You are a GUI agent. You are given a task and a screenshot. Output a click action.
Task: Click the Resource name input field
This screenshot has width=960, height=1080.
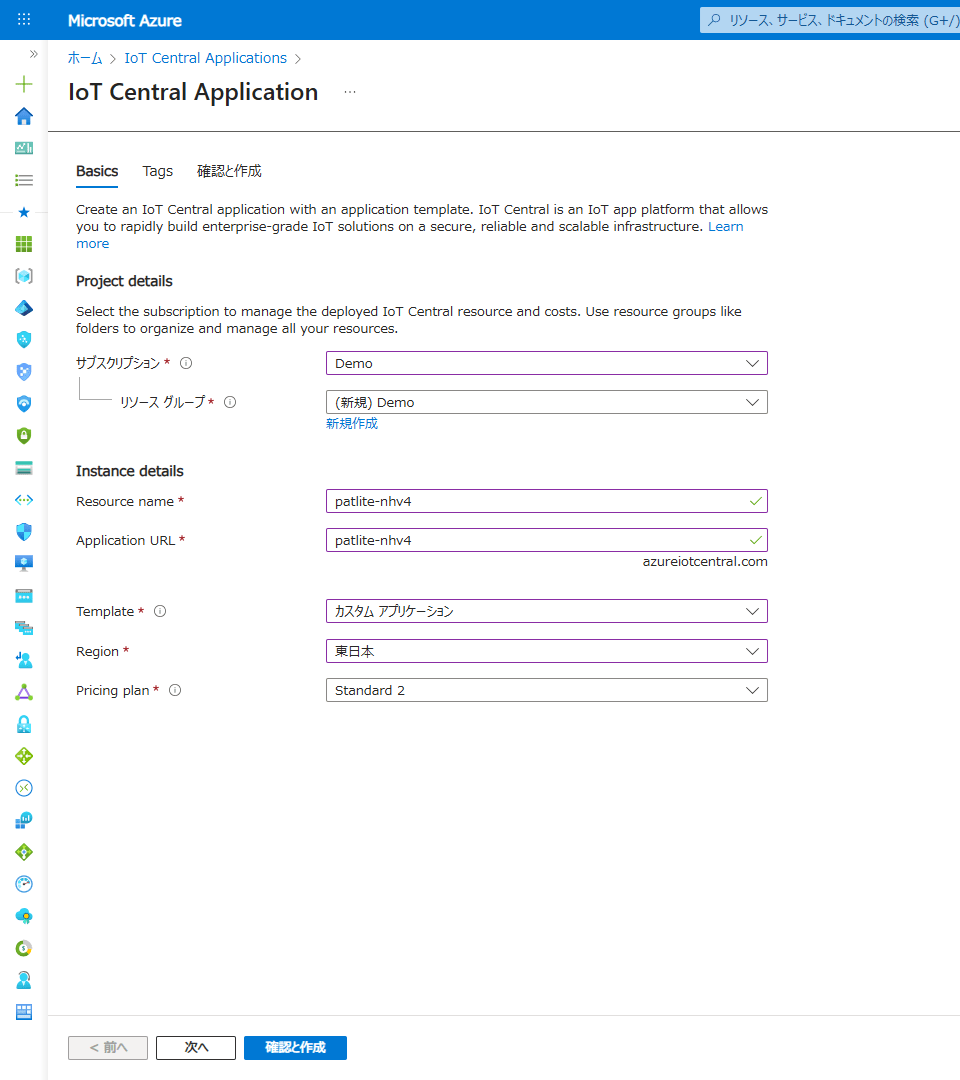coord(547,501)
